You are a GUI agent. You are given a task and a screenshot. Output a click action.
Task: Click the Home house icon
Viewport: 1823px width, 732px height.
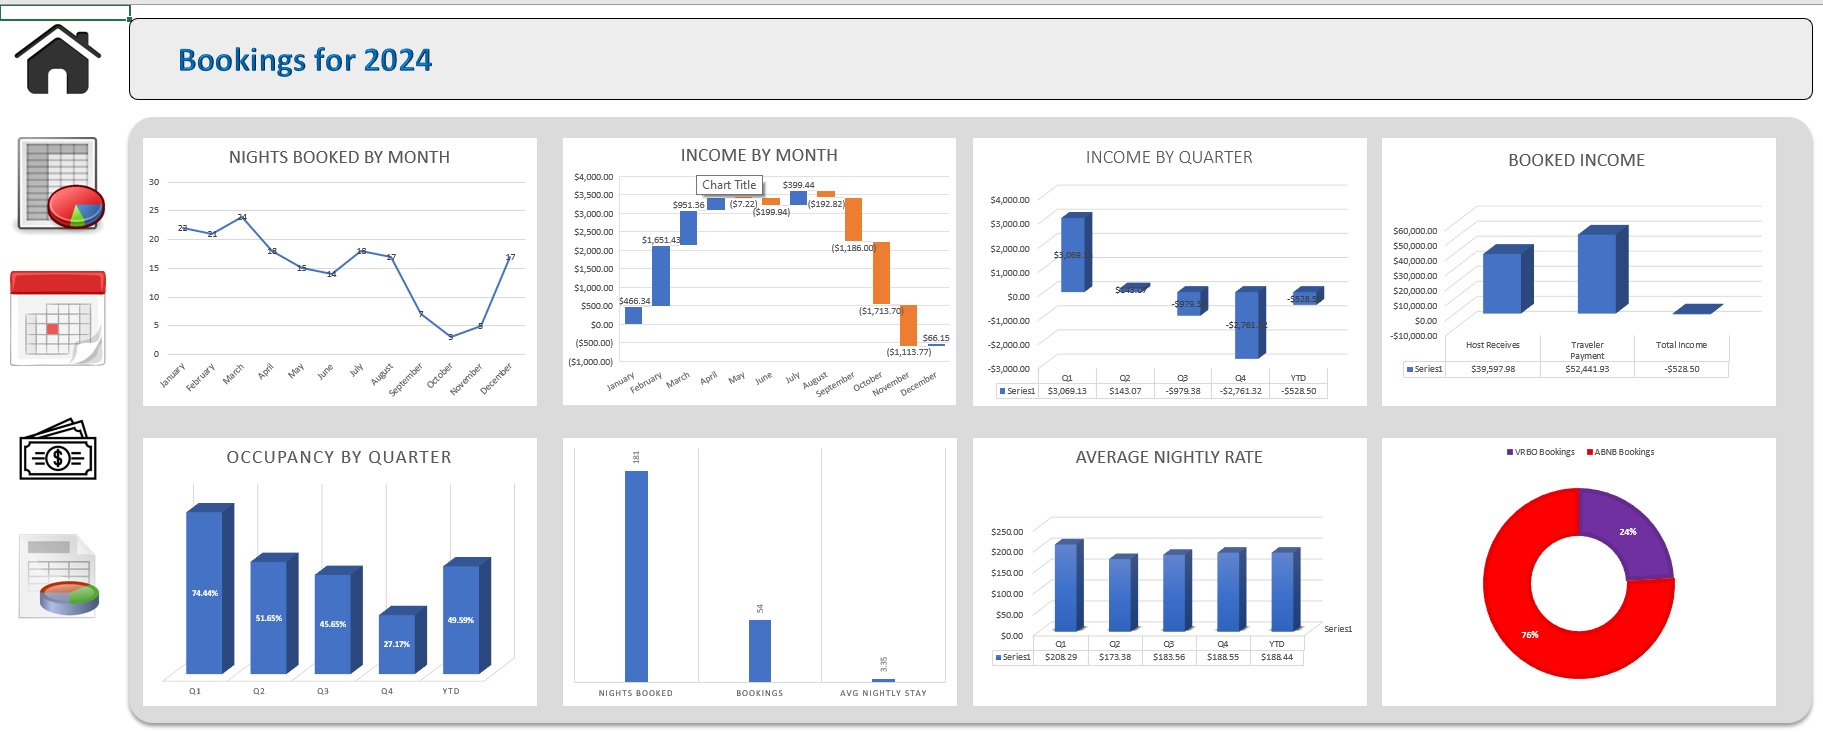58,60
